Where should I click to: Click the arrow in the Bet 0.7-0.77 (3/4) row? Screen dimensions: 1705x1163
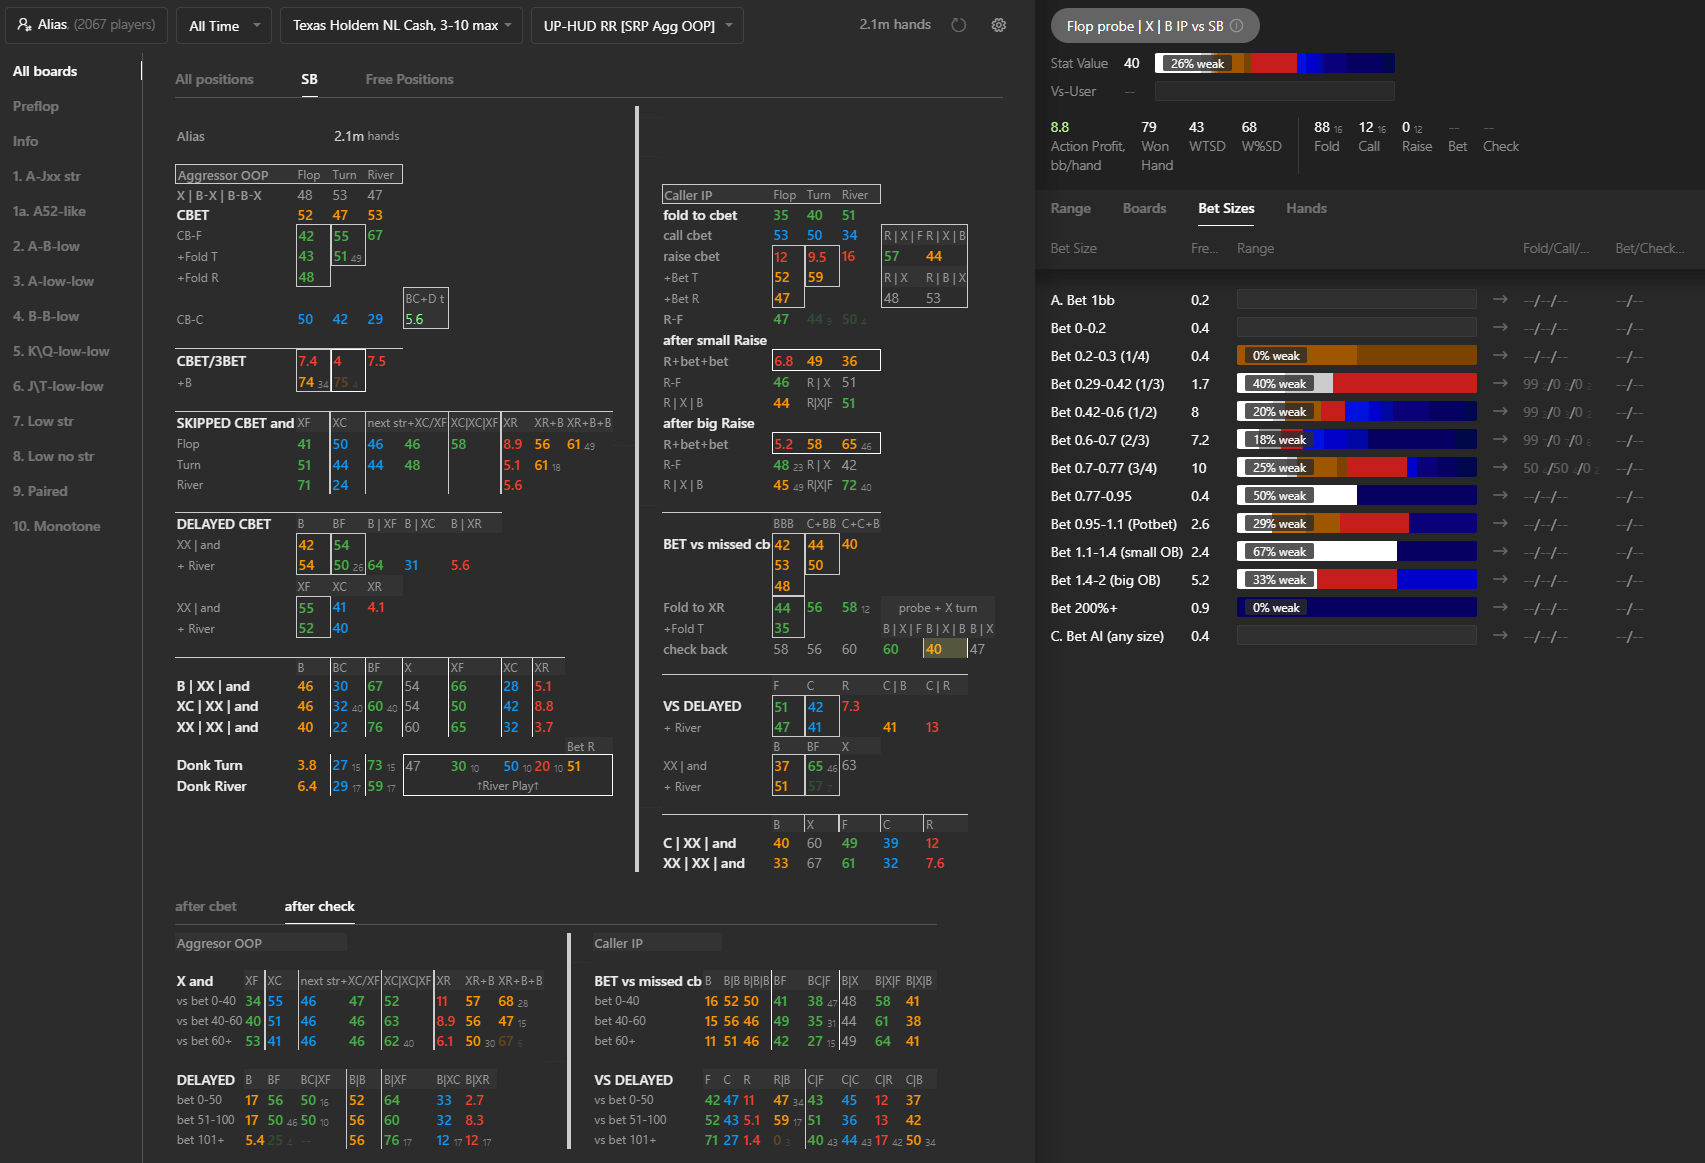pos(1500,468)
